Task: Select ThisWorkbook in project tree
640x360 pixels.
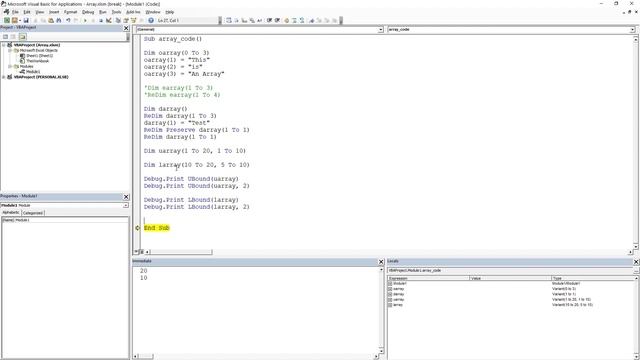Action: click(x=38, y=61)
